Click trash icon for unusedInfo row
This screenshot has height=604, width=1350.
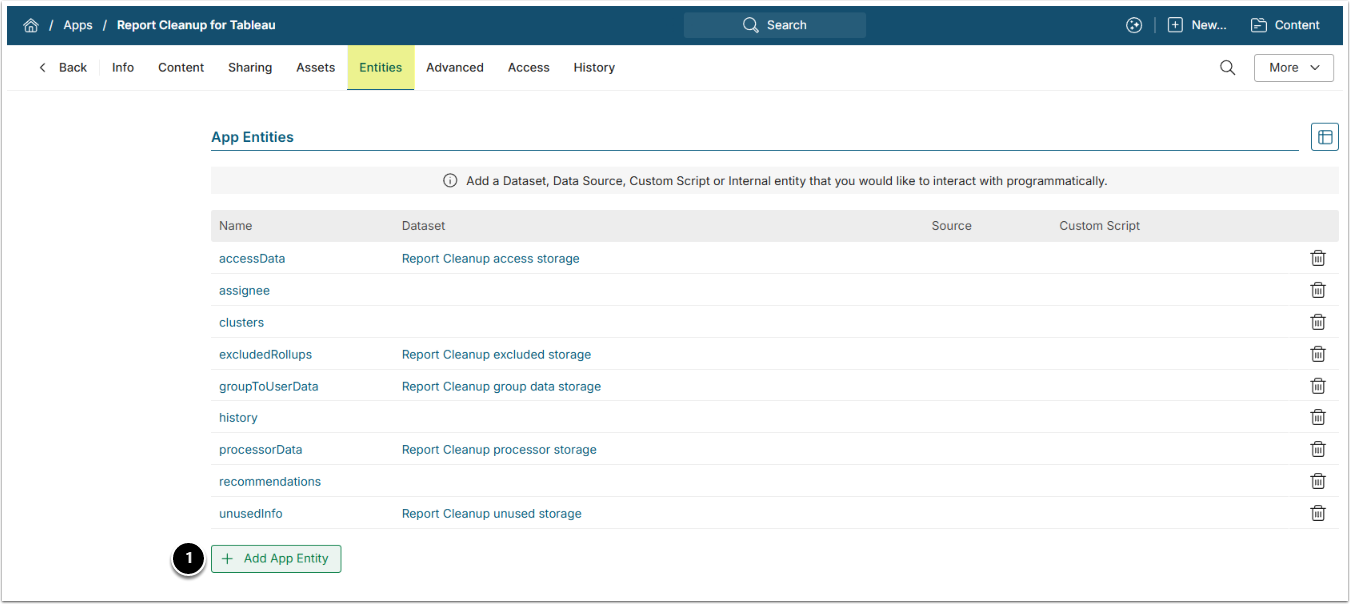[x=1318, y=513]
